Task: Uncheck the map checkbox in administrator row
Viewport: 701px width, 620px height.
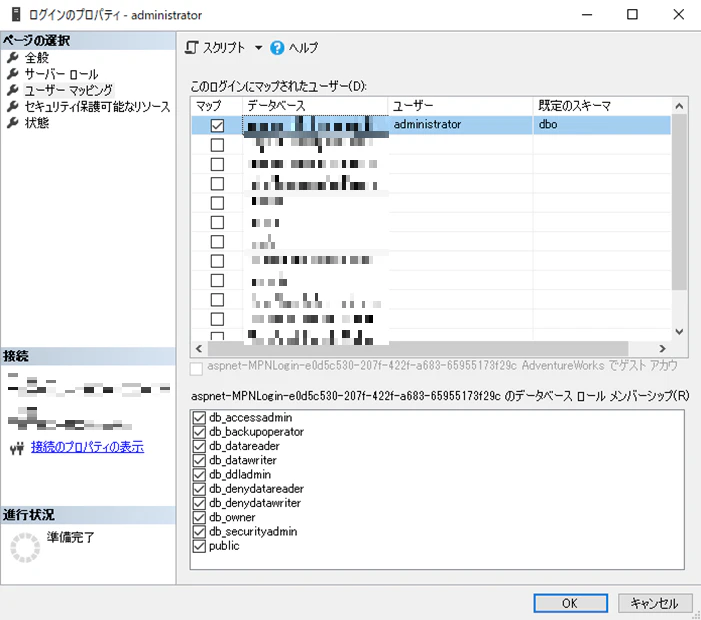Action: coord(217,126)
